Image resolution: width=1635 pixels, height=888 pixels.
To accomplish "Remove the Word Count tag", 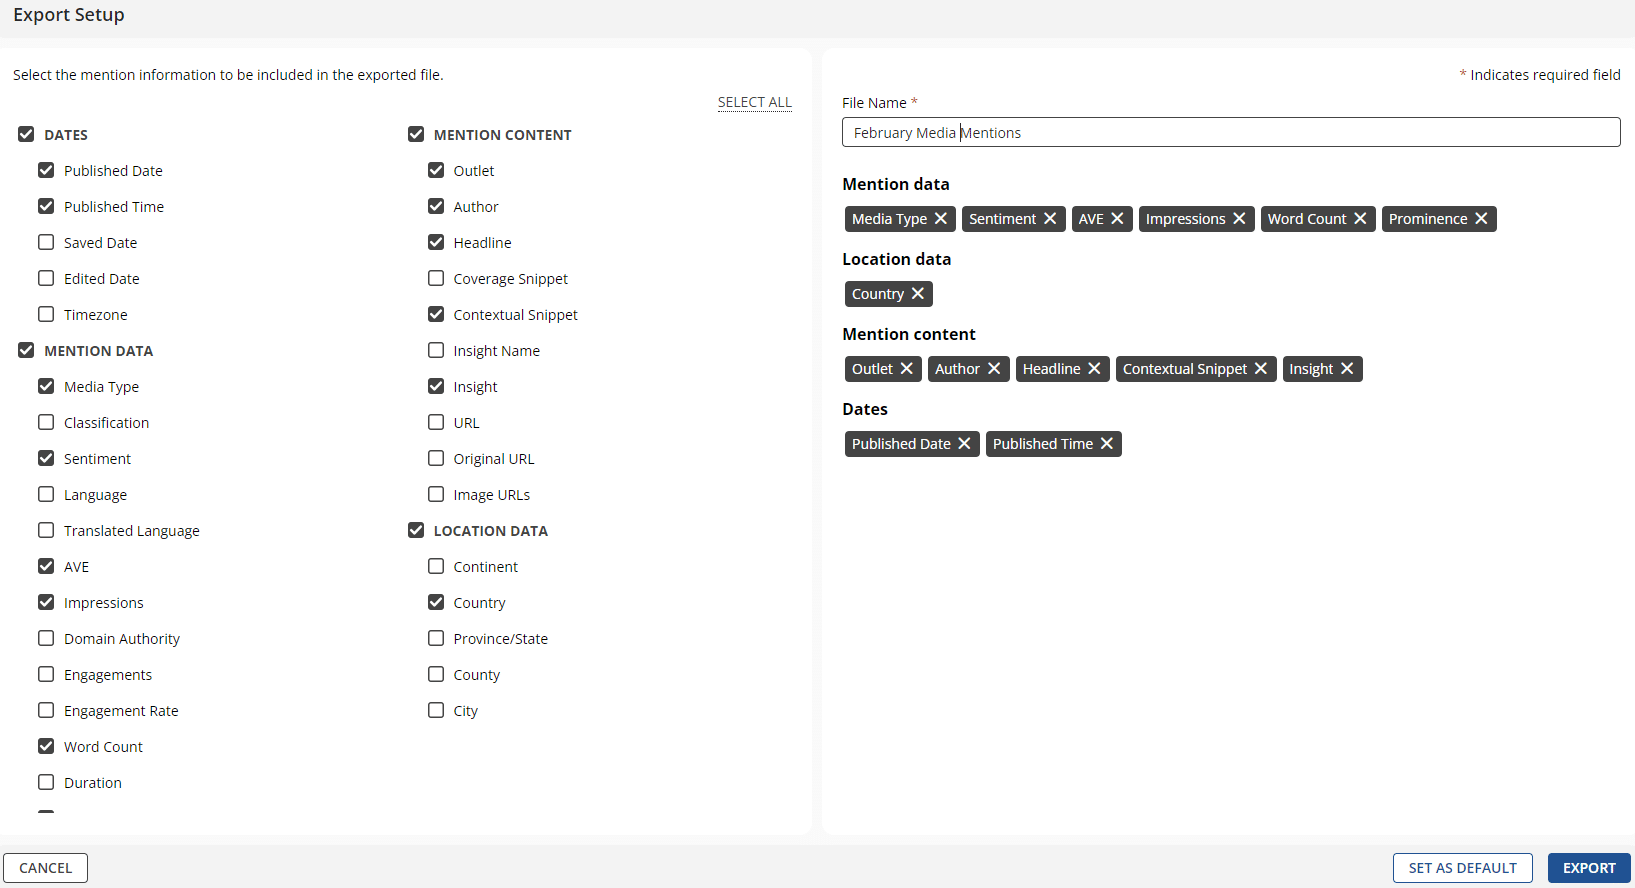I will [1359, 219].
